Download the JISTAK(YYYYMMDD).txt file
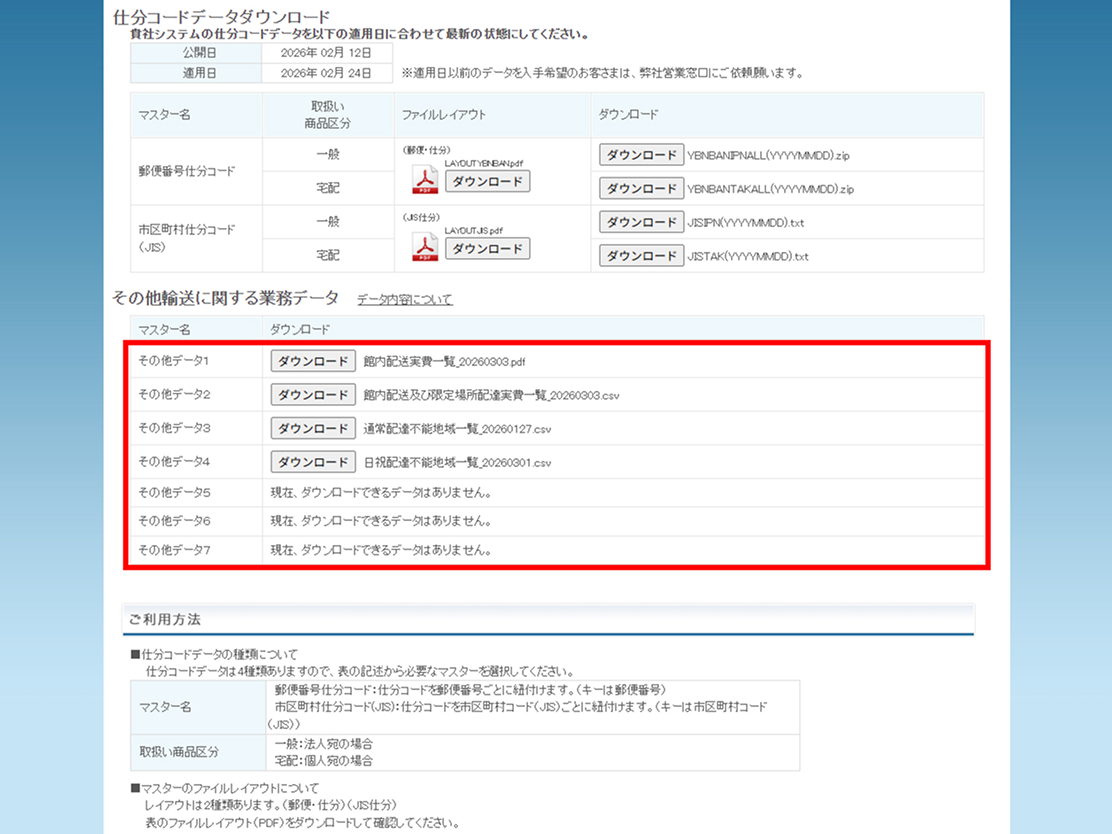The image size is (1112, 834). tap(641, 255)
